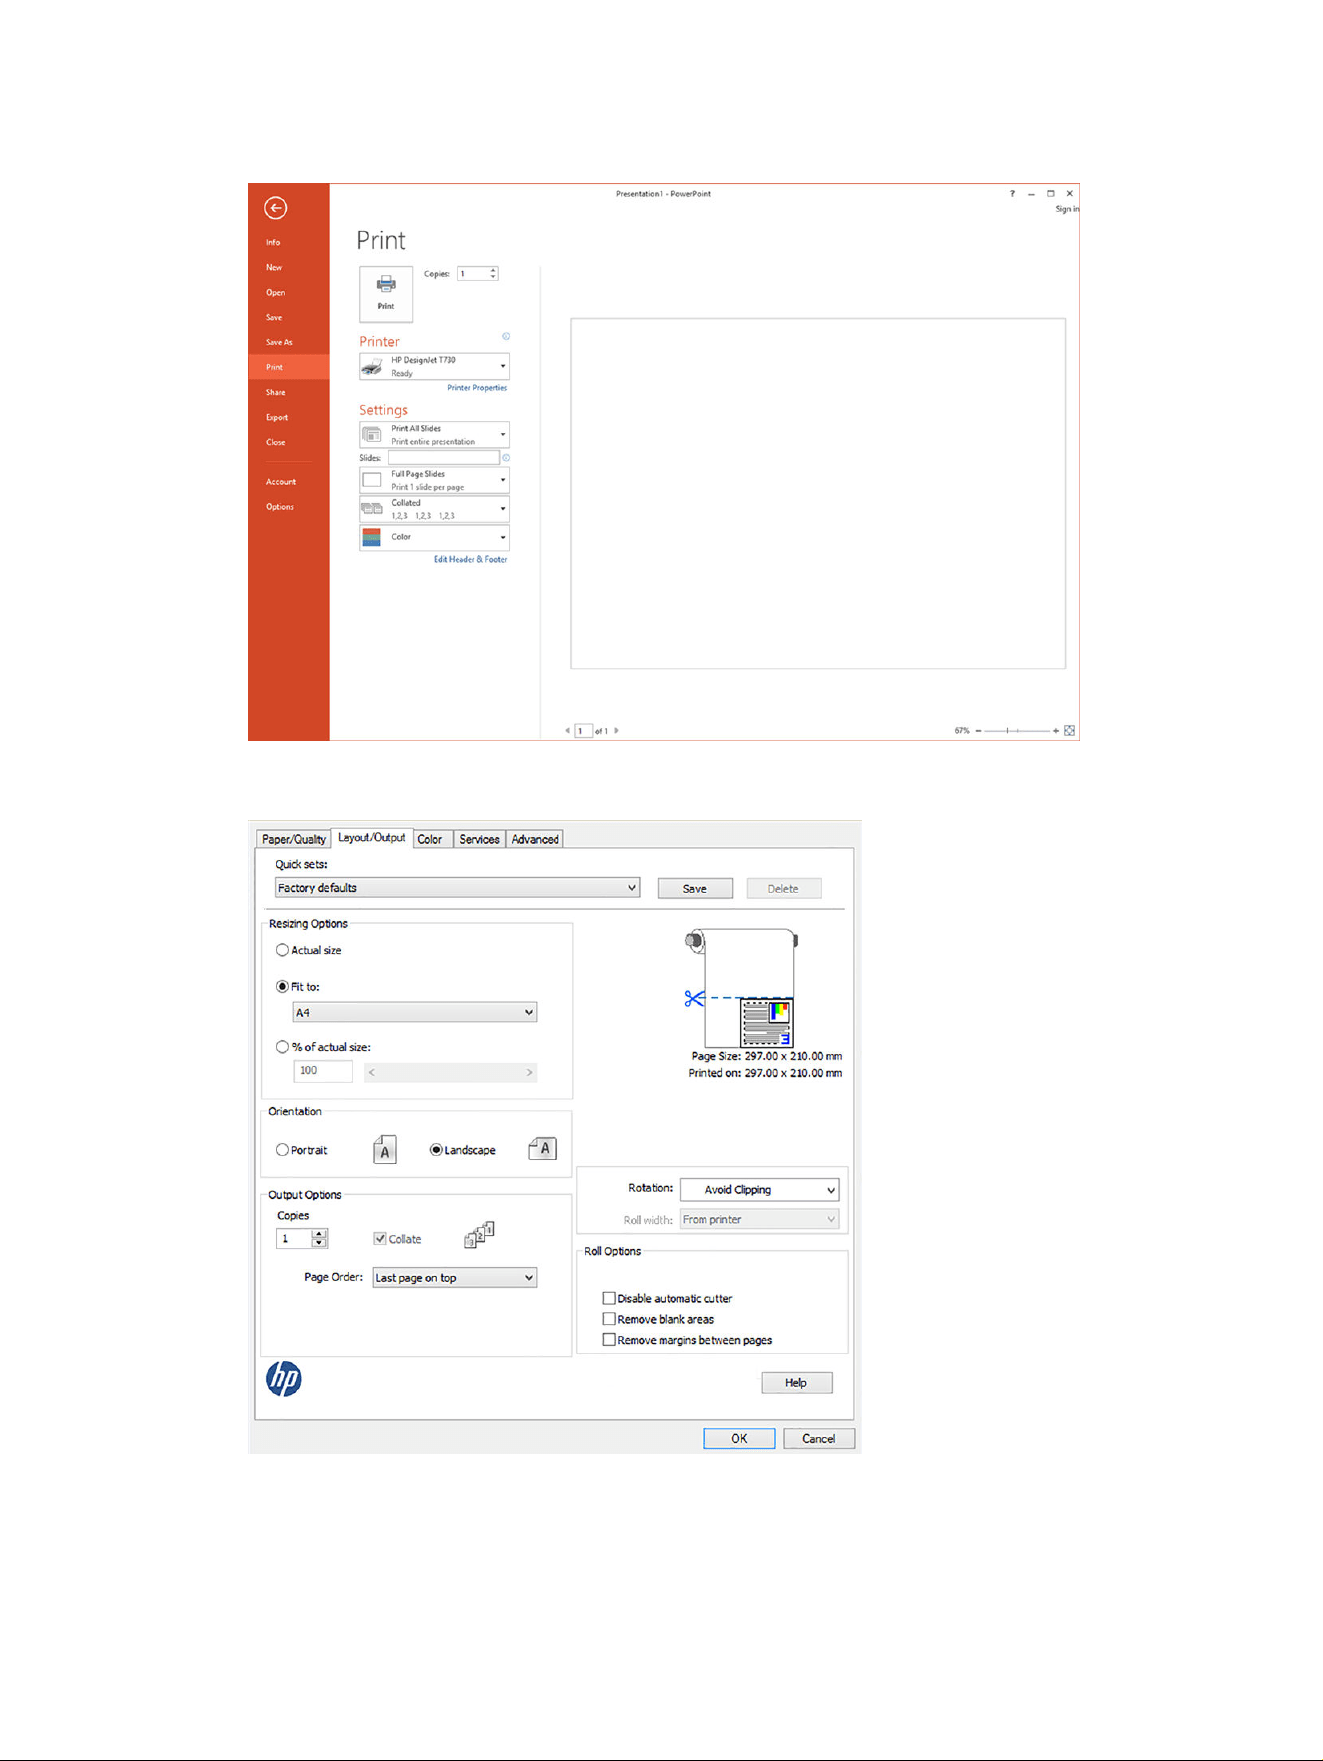Switch to the Advanced tab
Viewport: 1323px width, 1761px height.
point(535,840)
